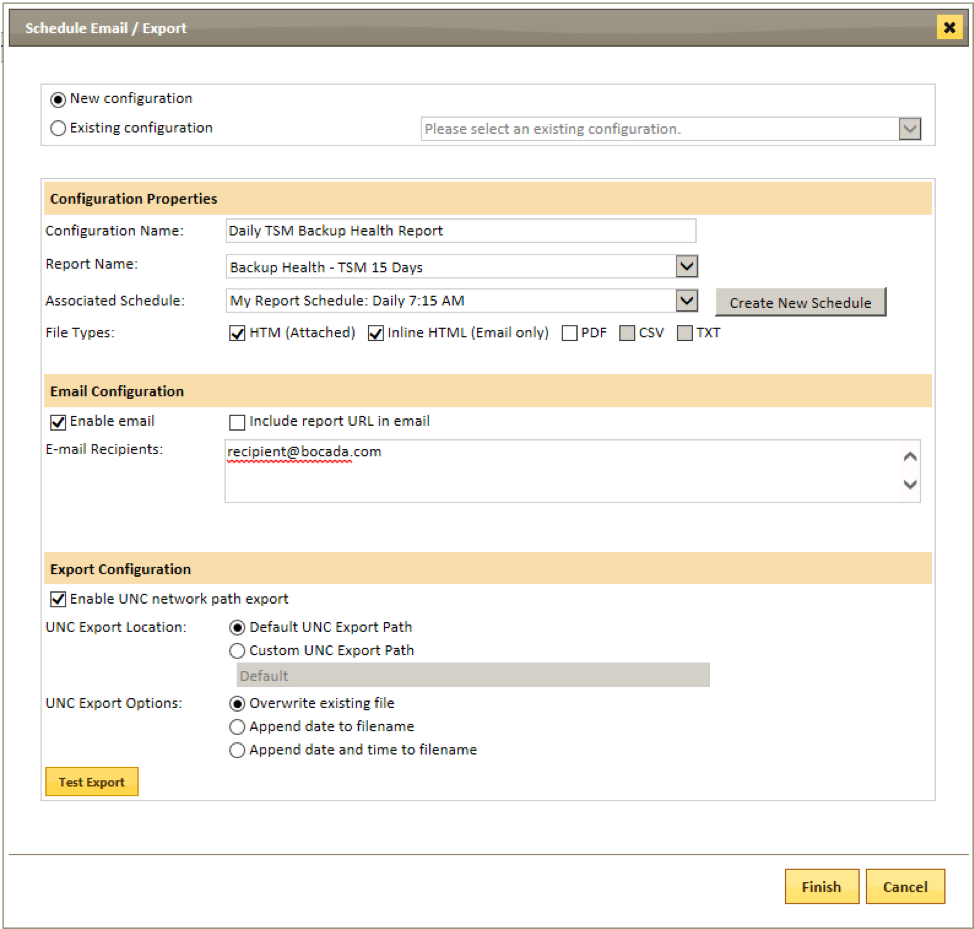The image size is (974, 929).
Task: Uncheck the HTM (Attached) file type
Action: pyautogui.click(x=237, y=332)
